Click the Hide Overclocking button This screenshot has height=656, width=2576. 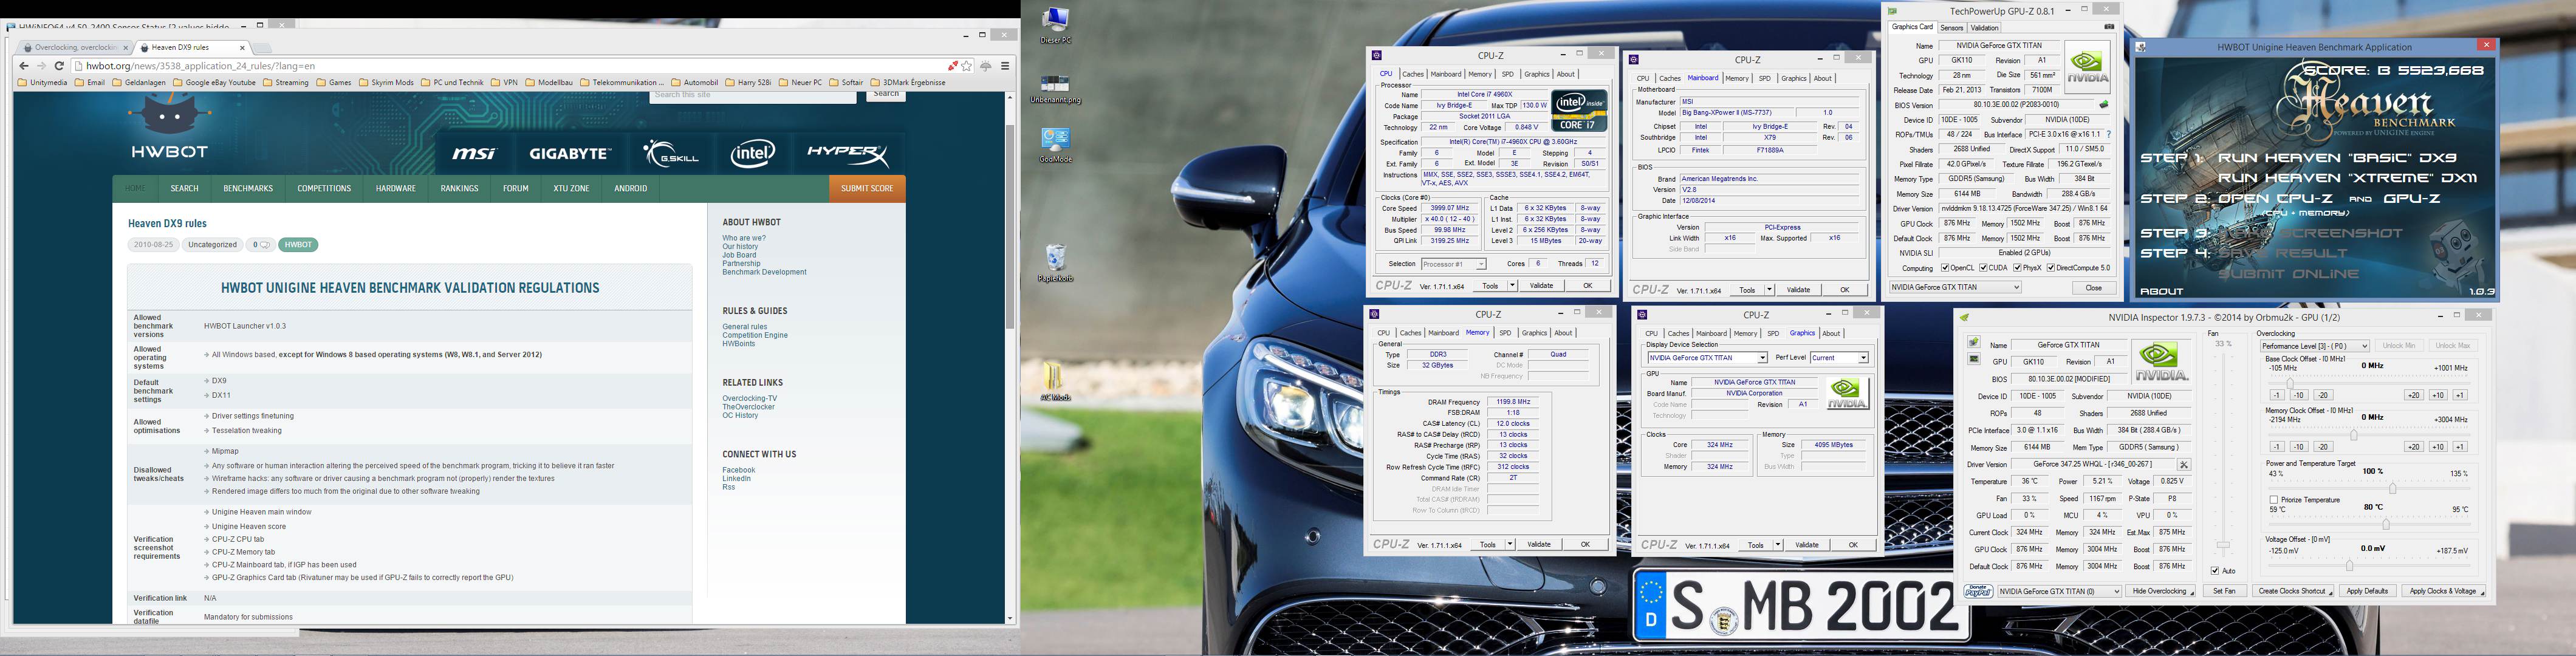click(x=2160, y=592)
